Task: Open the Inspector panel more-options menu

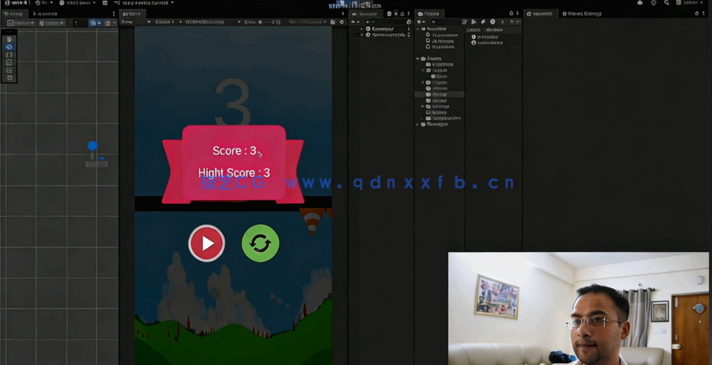Action: click(x=704, y=14)
